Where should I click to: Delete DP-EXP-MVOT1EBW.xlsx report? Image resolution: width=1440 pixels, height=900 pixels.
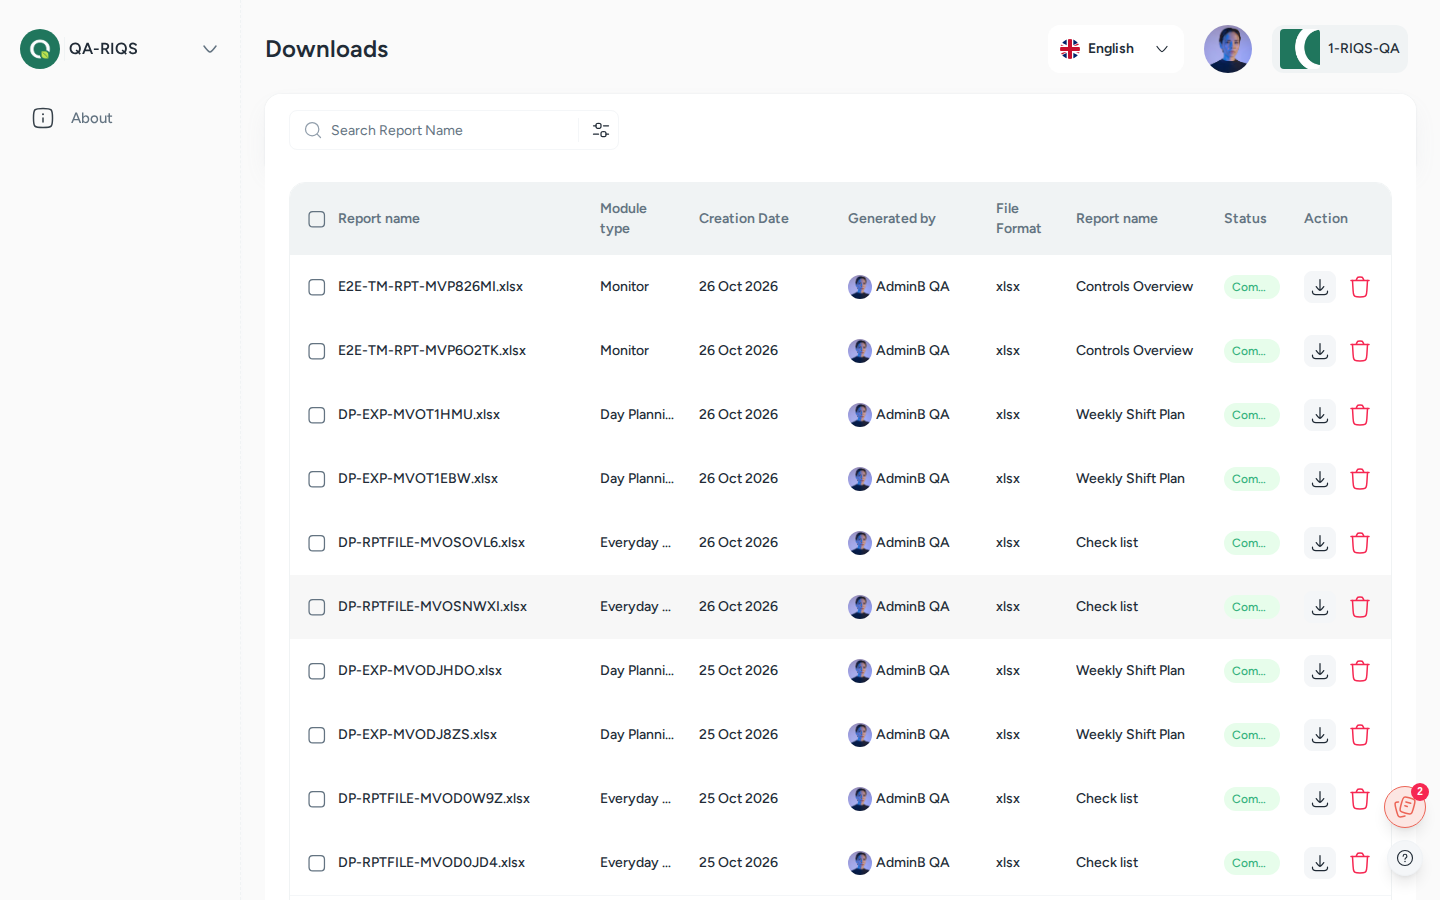pos(1360,479)
